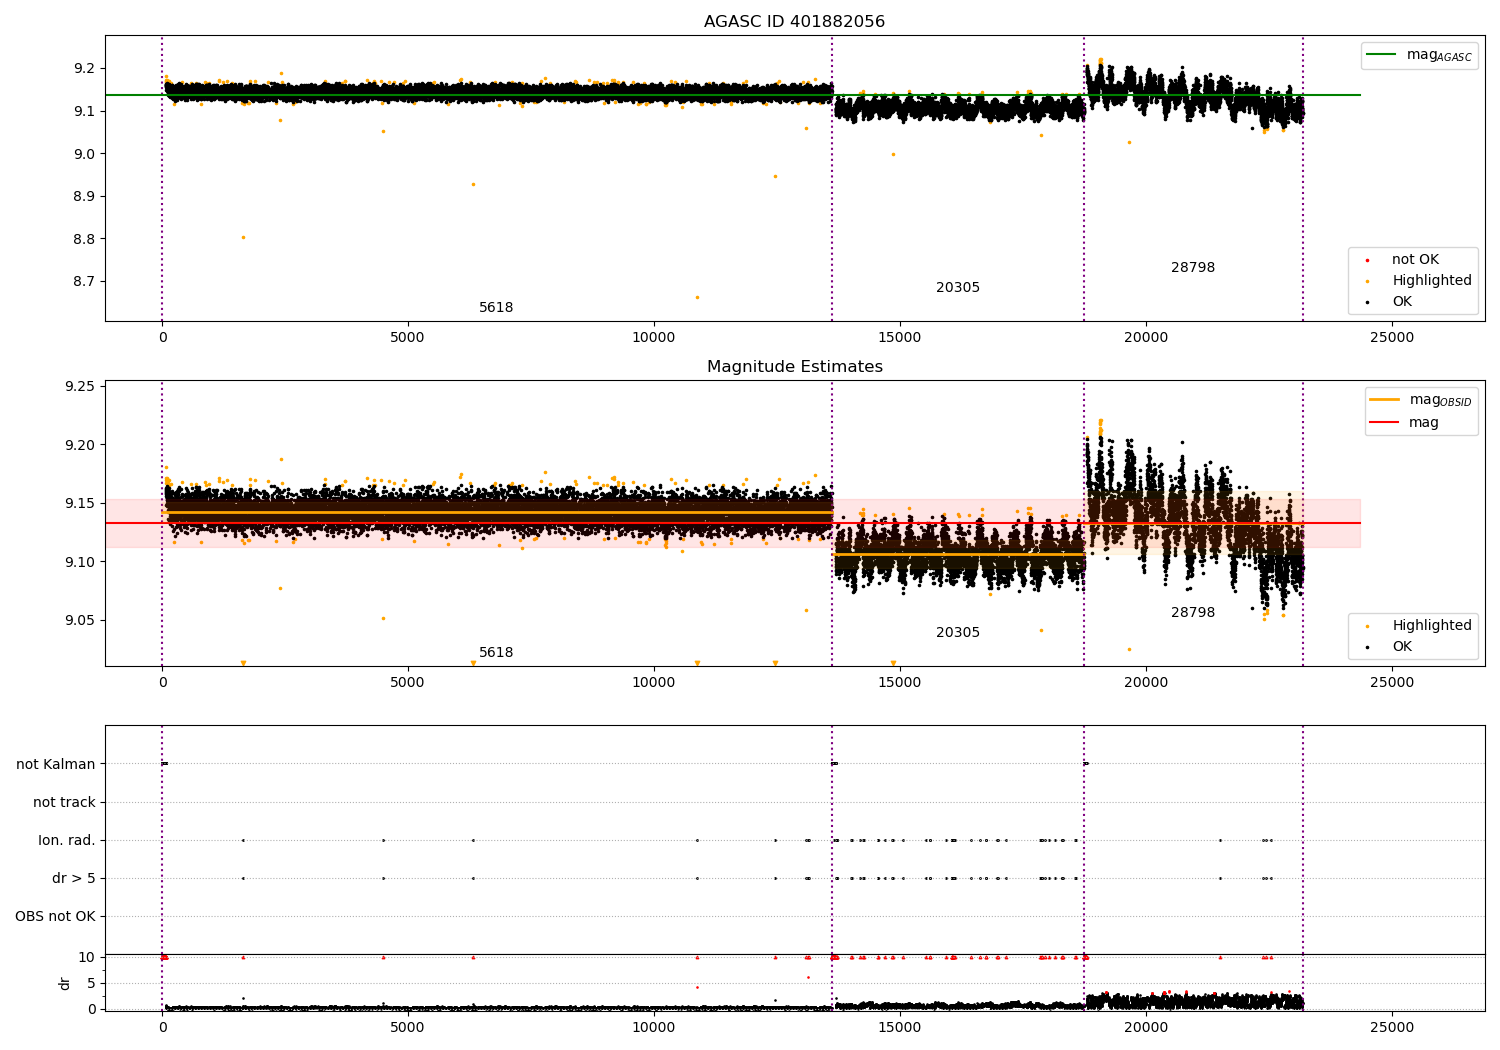Click the black 'OK' entry in top legend

click(1388, 302)
